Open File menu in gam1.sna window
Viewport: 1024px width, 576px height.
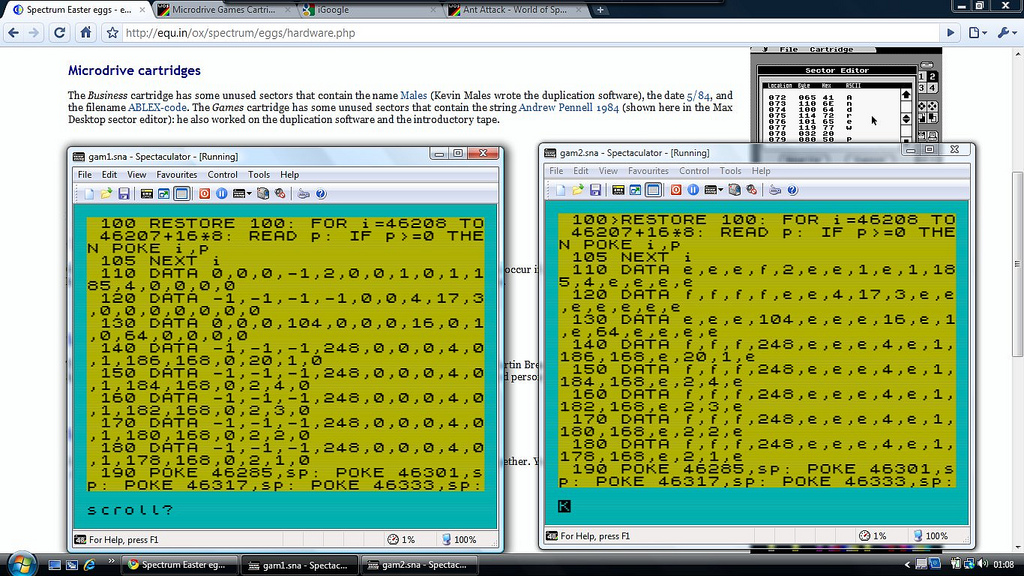point(85,174)
